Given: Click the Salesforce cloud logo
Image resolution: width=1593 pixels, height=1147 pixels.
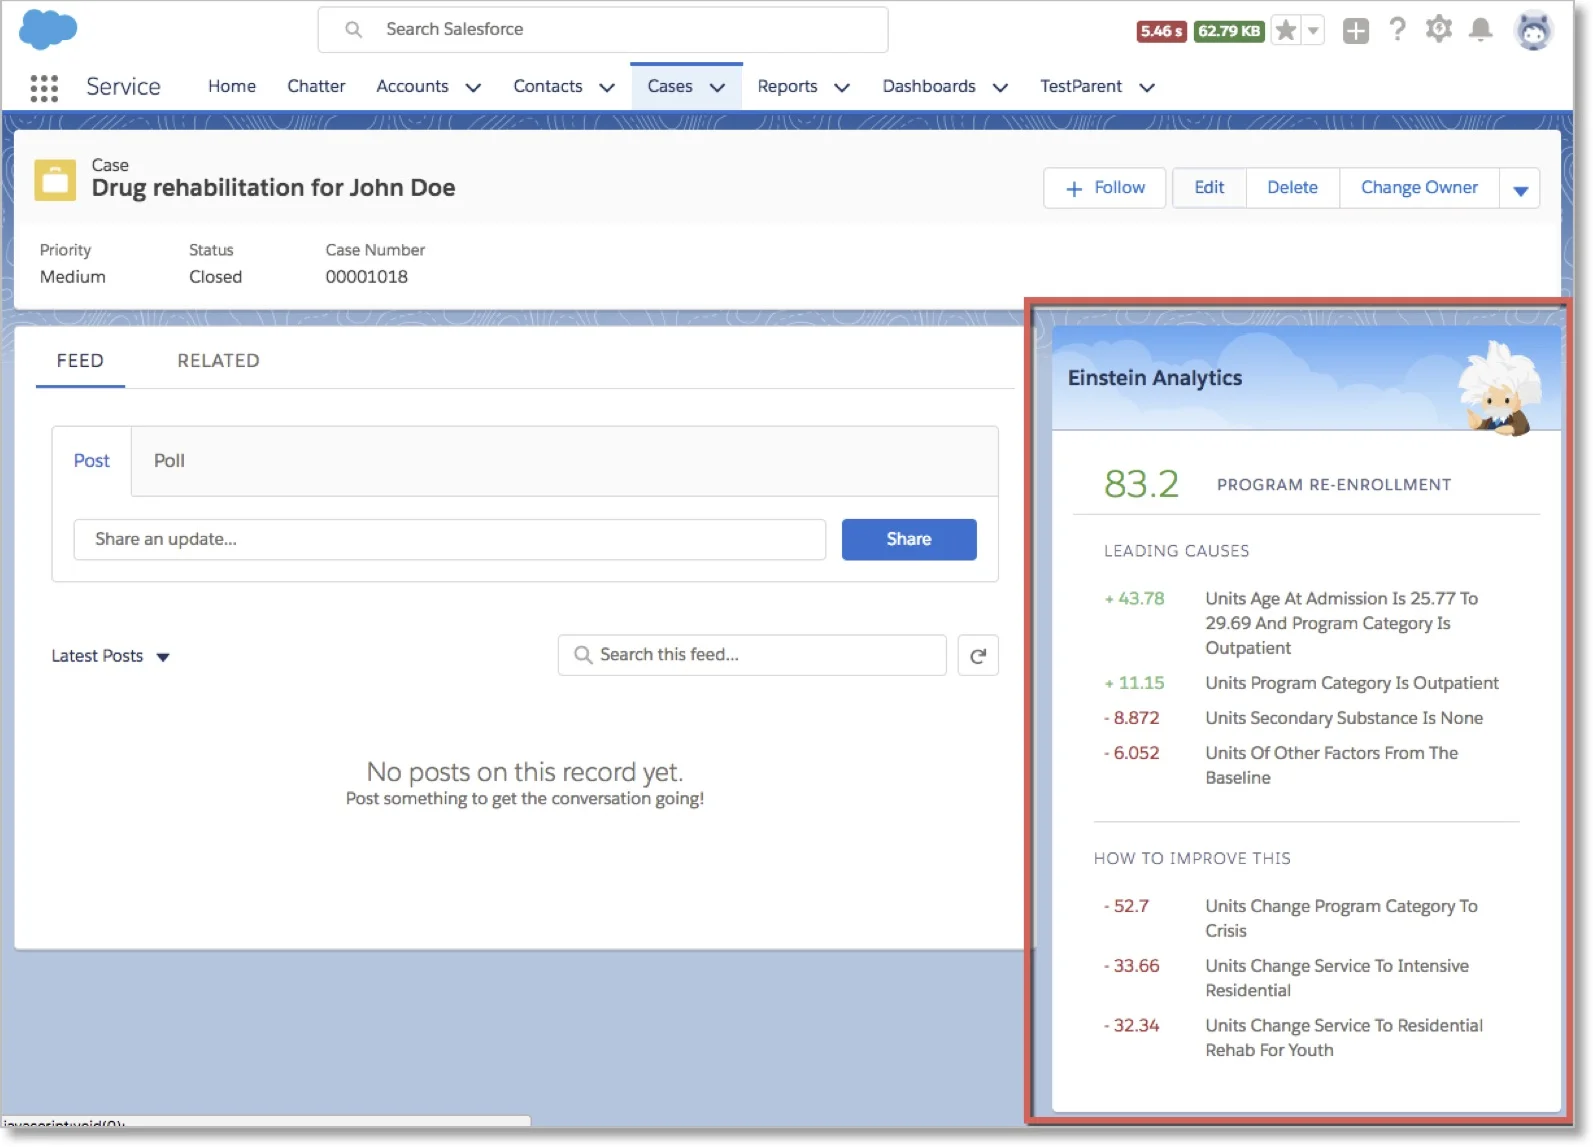Looking at the screenshot, I should (47, 29).
